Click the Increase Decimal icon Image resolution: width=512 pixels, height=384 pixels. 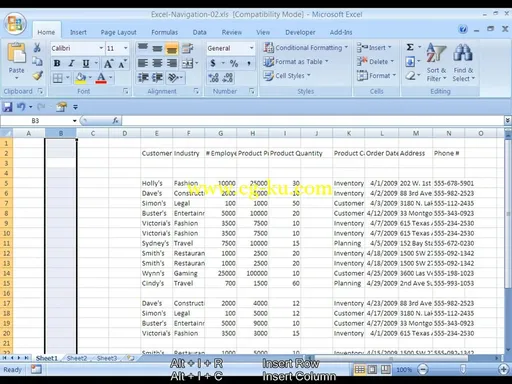tap(214, 78)
